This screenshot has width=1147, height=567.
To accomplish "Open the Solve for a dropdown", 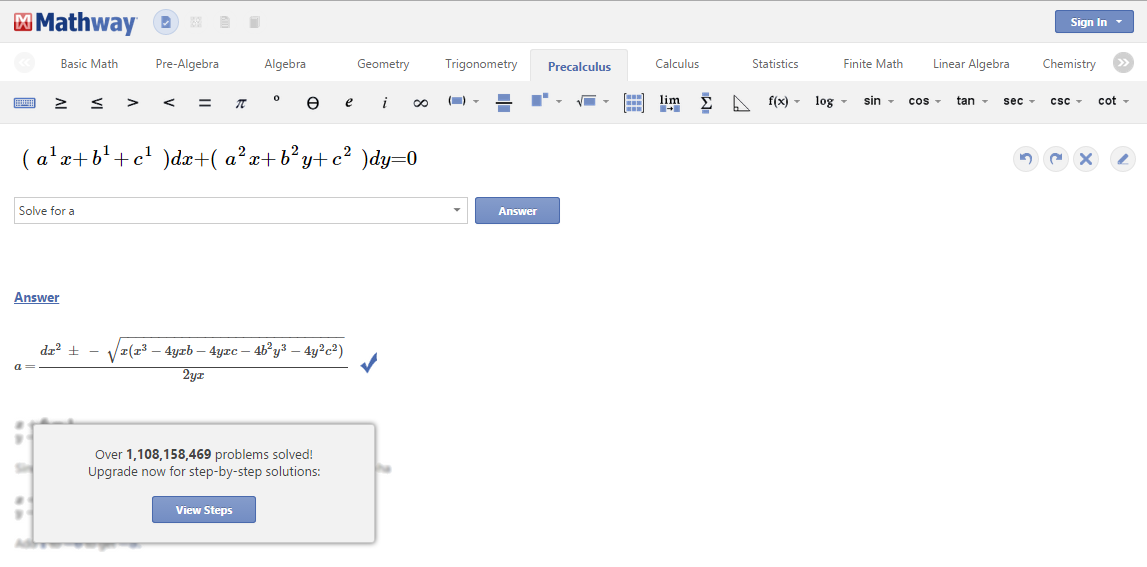I will 240,211.
